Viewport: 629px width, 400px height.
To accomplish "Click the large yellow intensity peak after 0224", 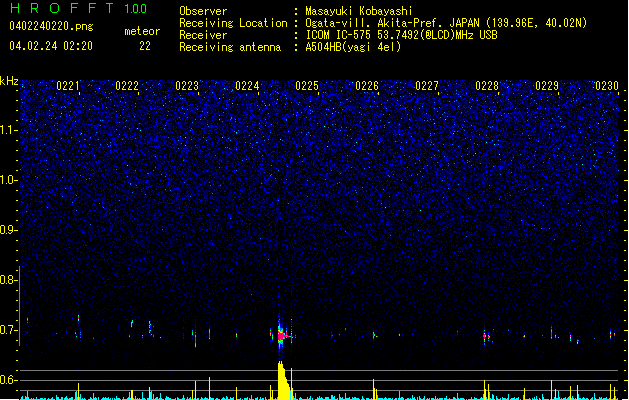I will 284,381.
